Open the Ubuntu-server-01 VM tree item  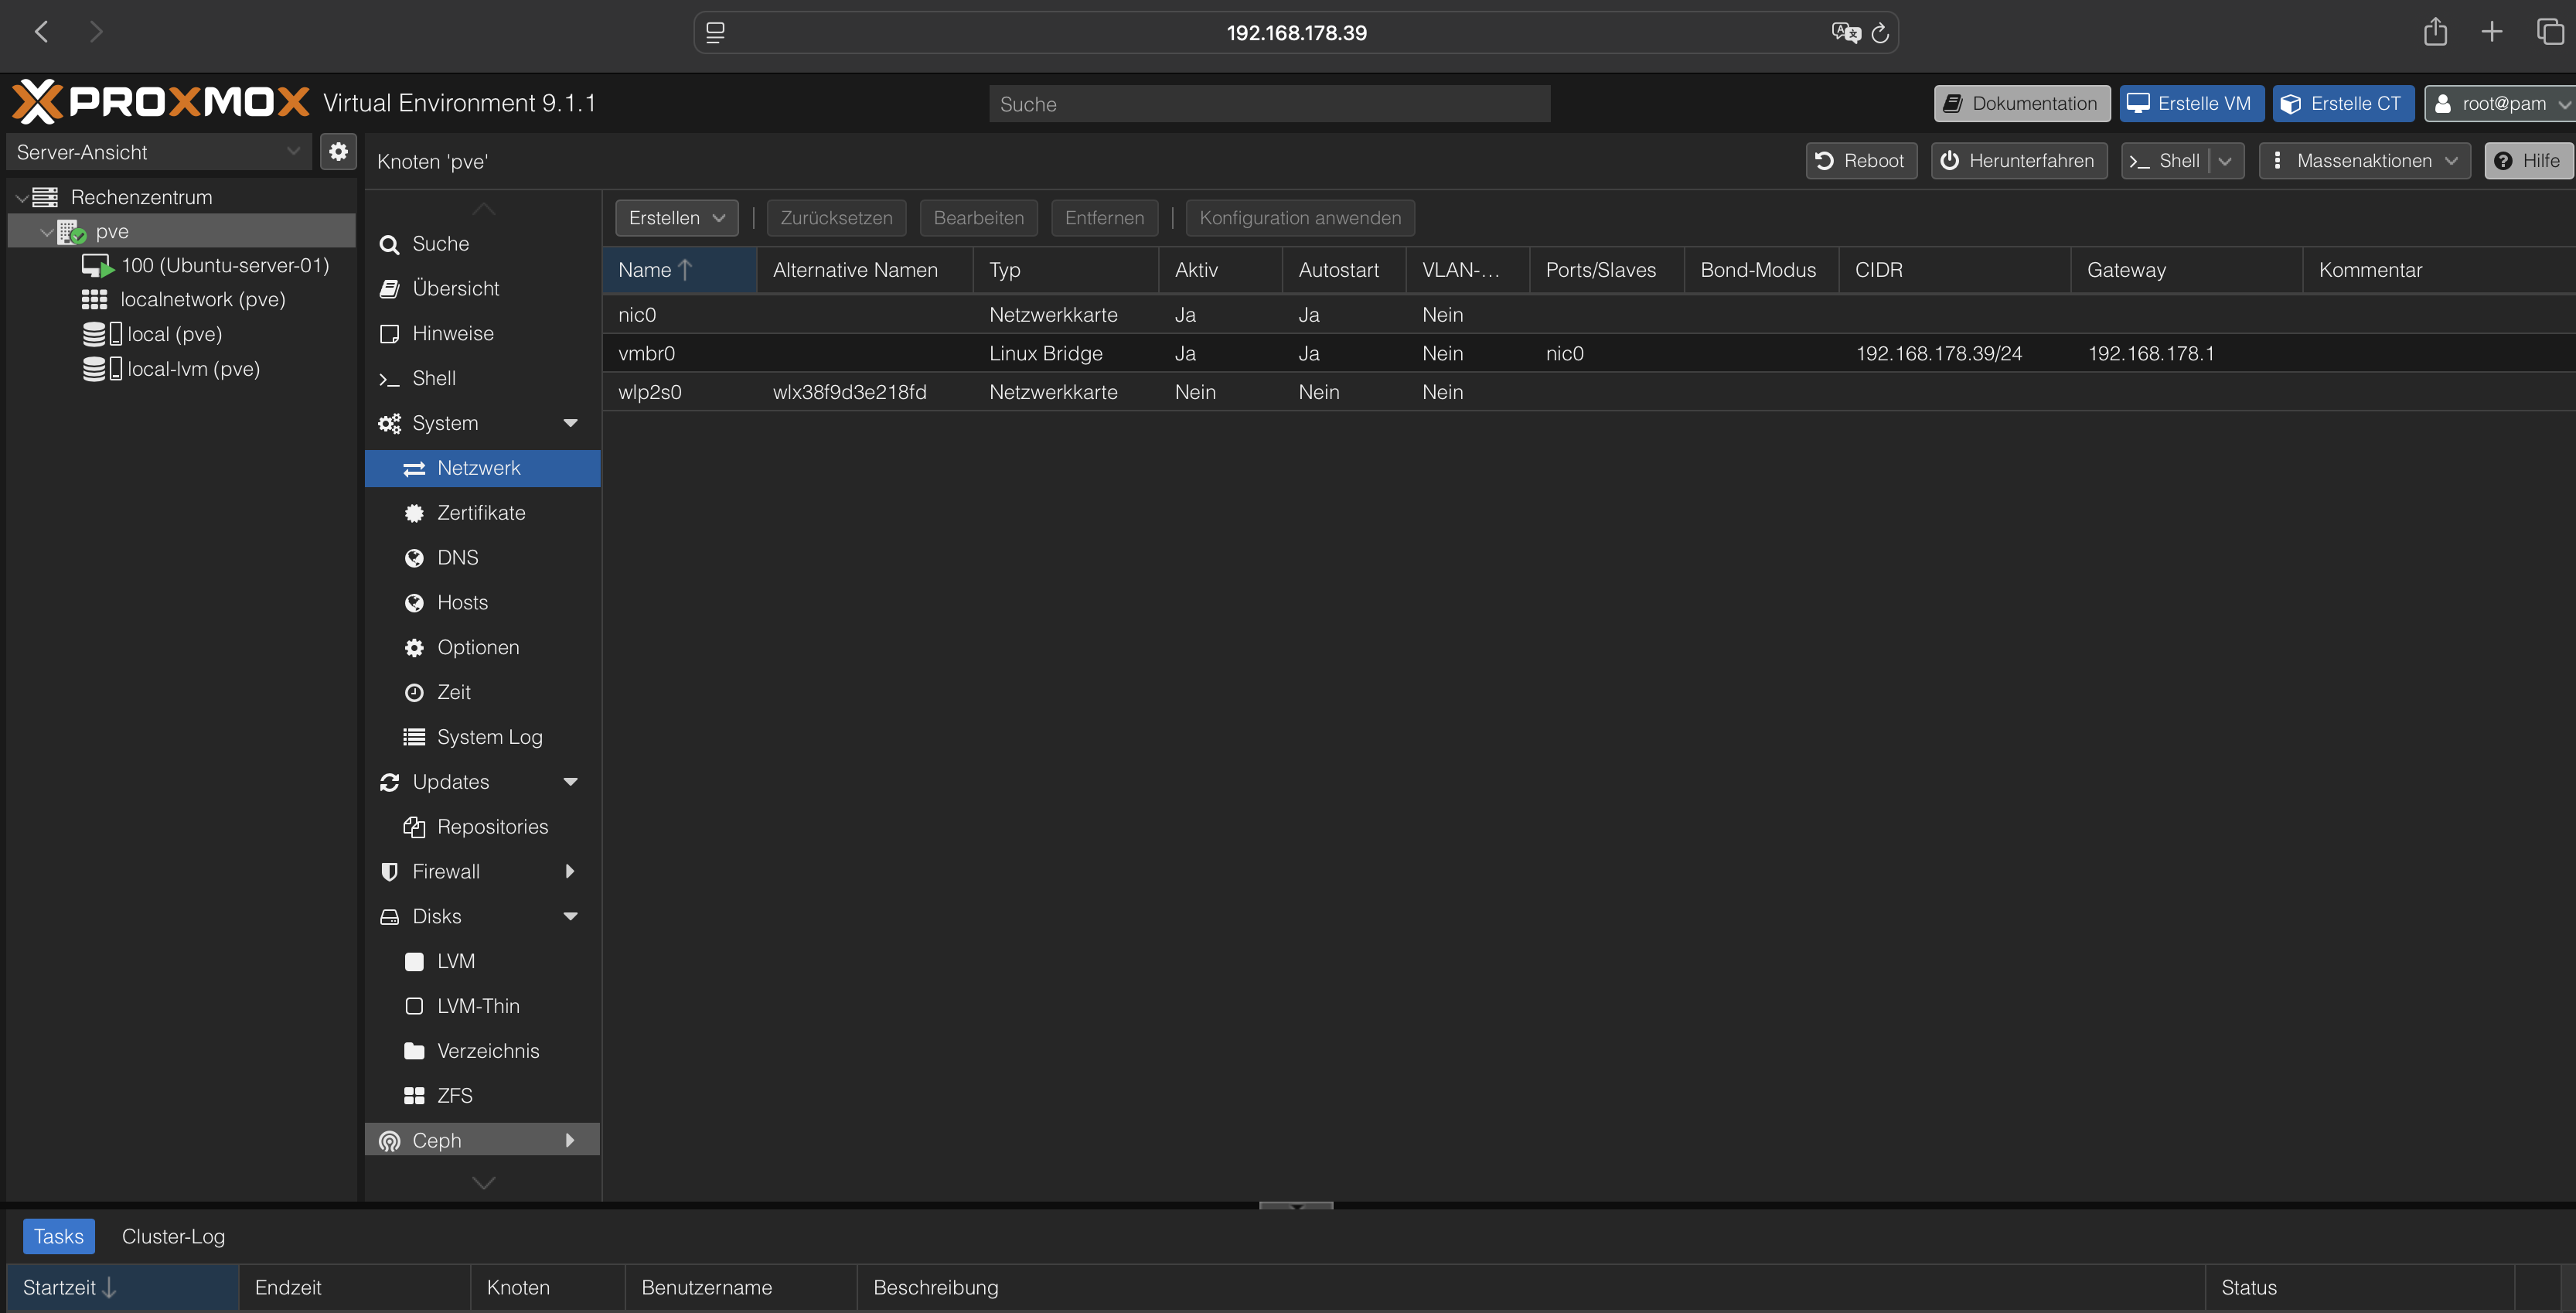point(224,265)
